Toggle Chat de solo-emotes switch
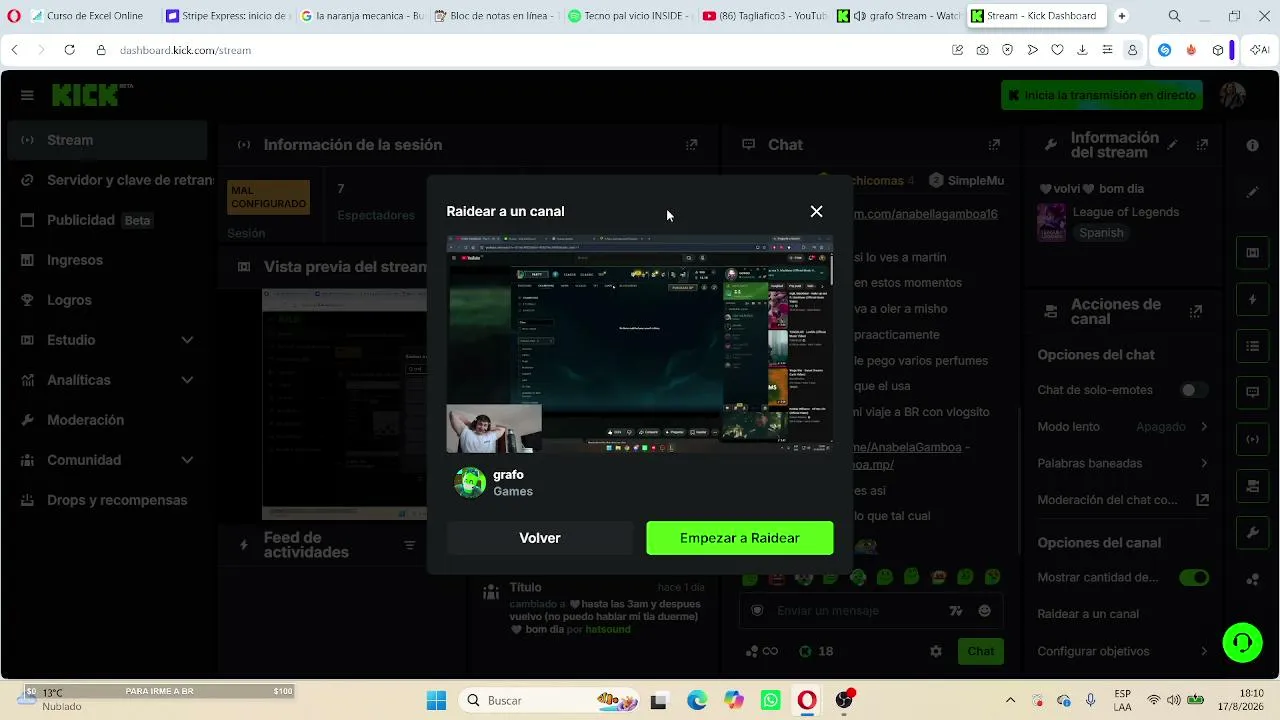1280x720 pixels. pyautogui.click(x=1194, y=390)
